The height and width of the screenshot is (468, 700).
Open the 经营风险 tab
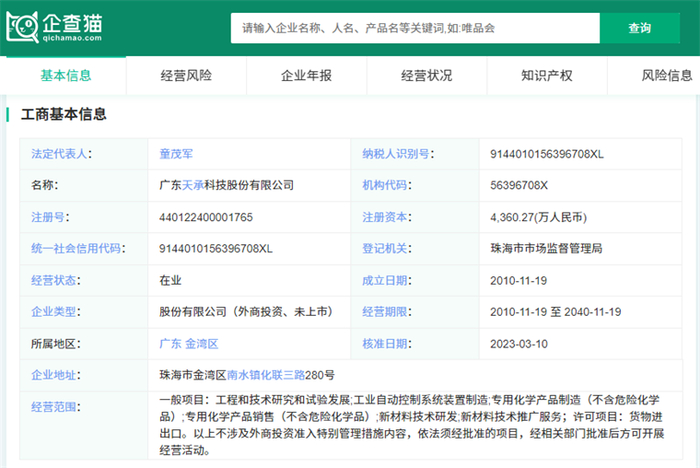186,75
